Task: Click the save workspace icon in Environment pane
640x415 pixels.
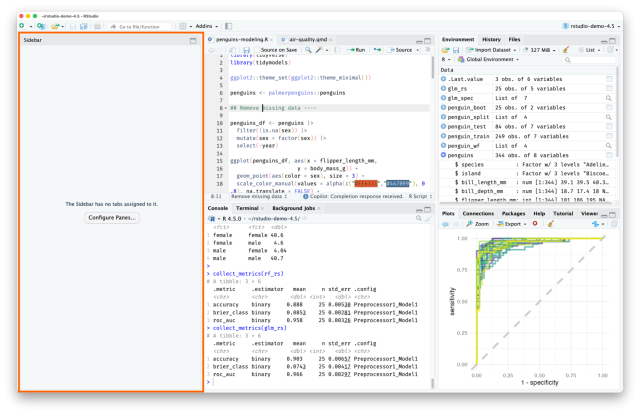Action: click(456, 50)
